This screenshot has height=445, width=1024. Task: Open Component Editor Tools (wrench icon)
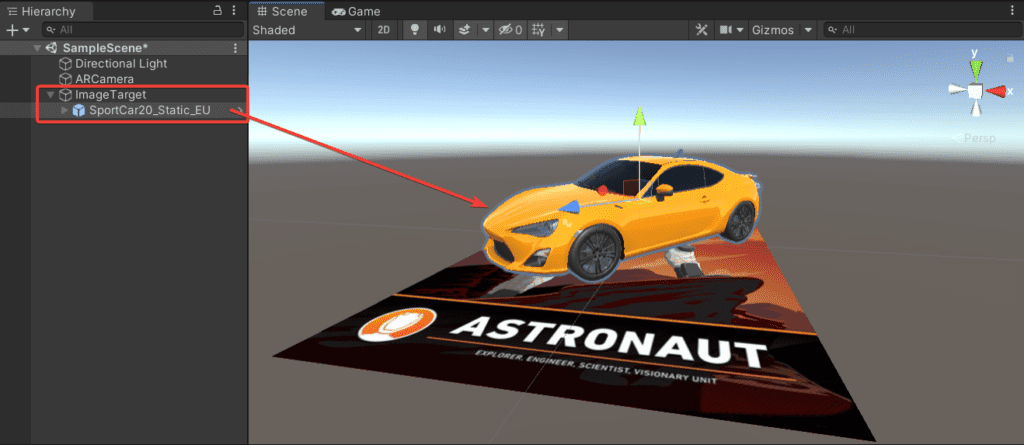(x=702, y=29)
